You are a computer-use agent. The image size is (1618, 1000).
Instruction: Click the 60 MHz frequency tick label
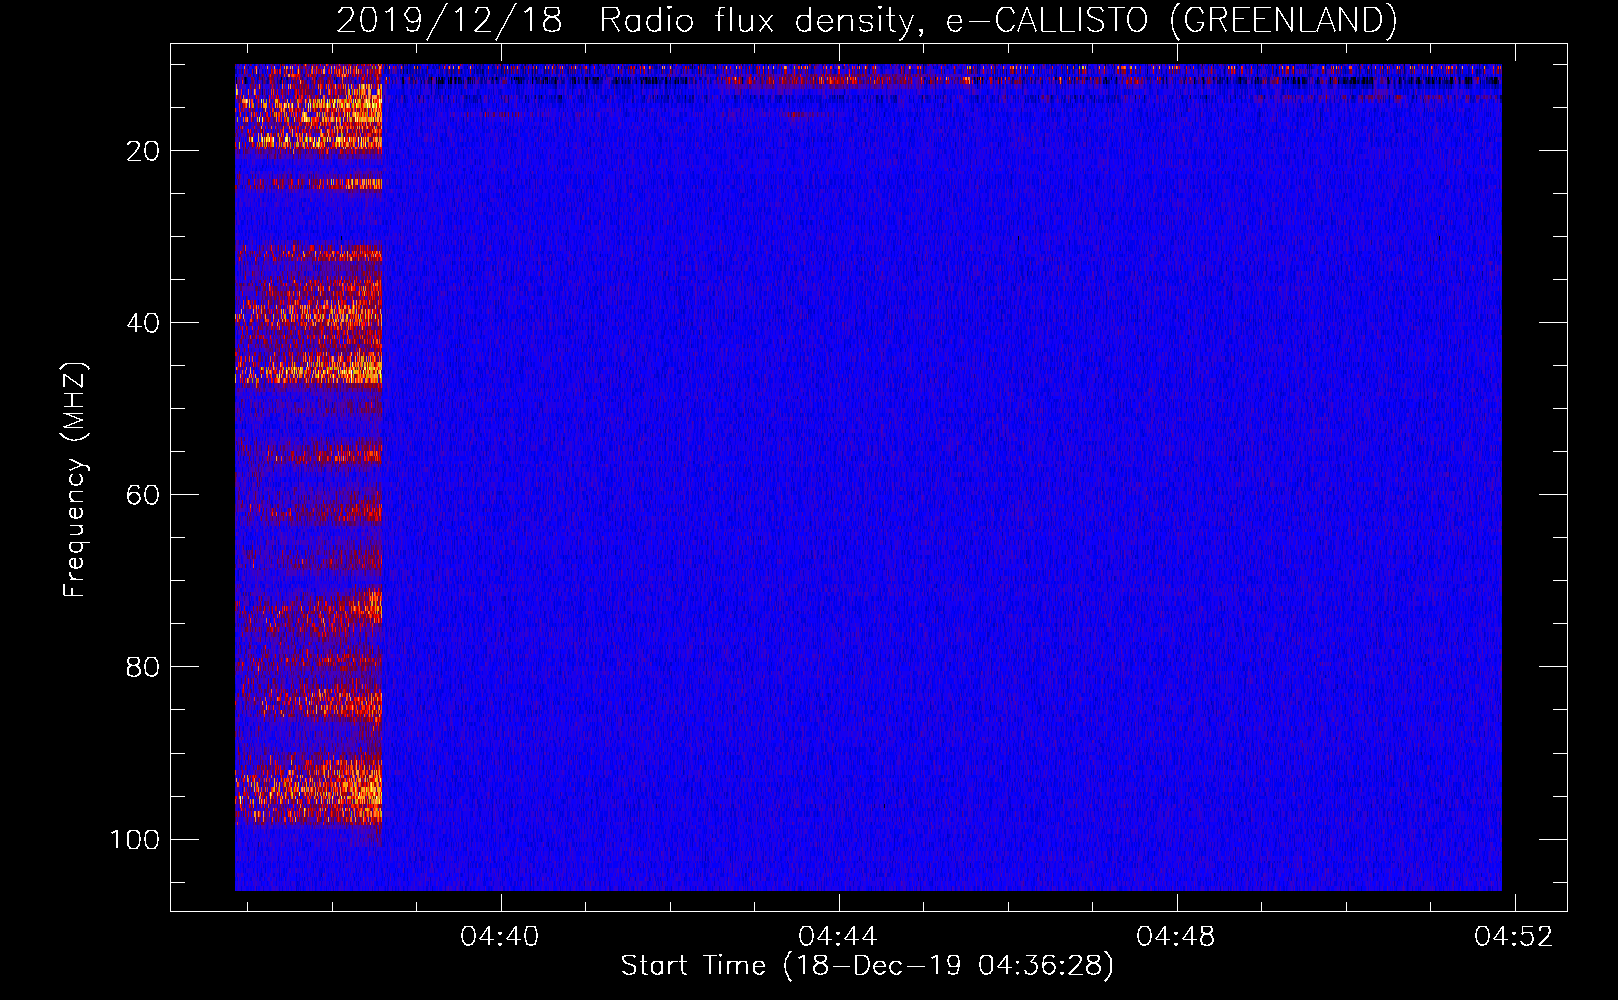pos(143,495)
